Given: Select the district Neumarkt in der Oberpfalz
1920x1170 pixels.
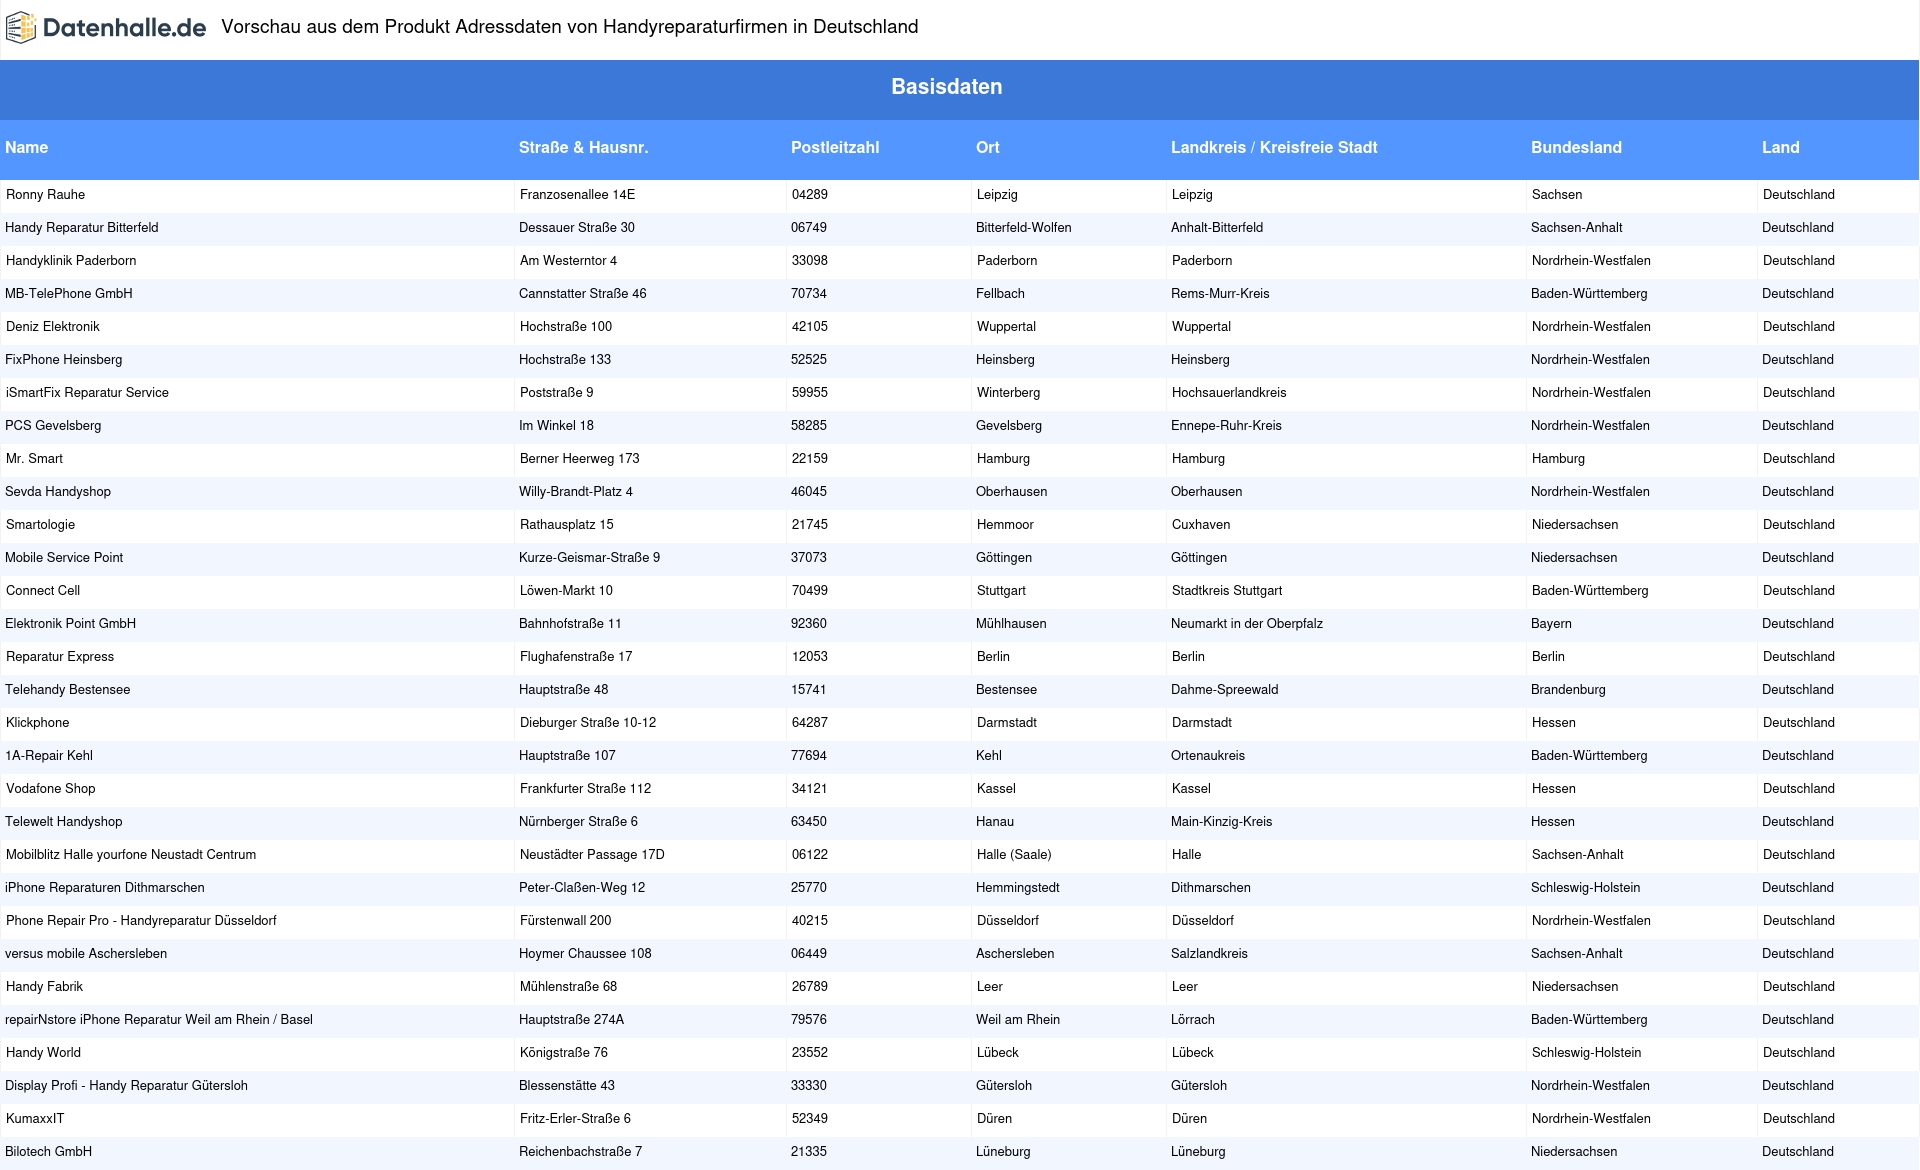Looking at the screenshot, I should [x=1247, y=624].
